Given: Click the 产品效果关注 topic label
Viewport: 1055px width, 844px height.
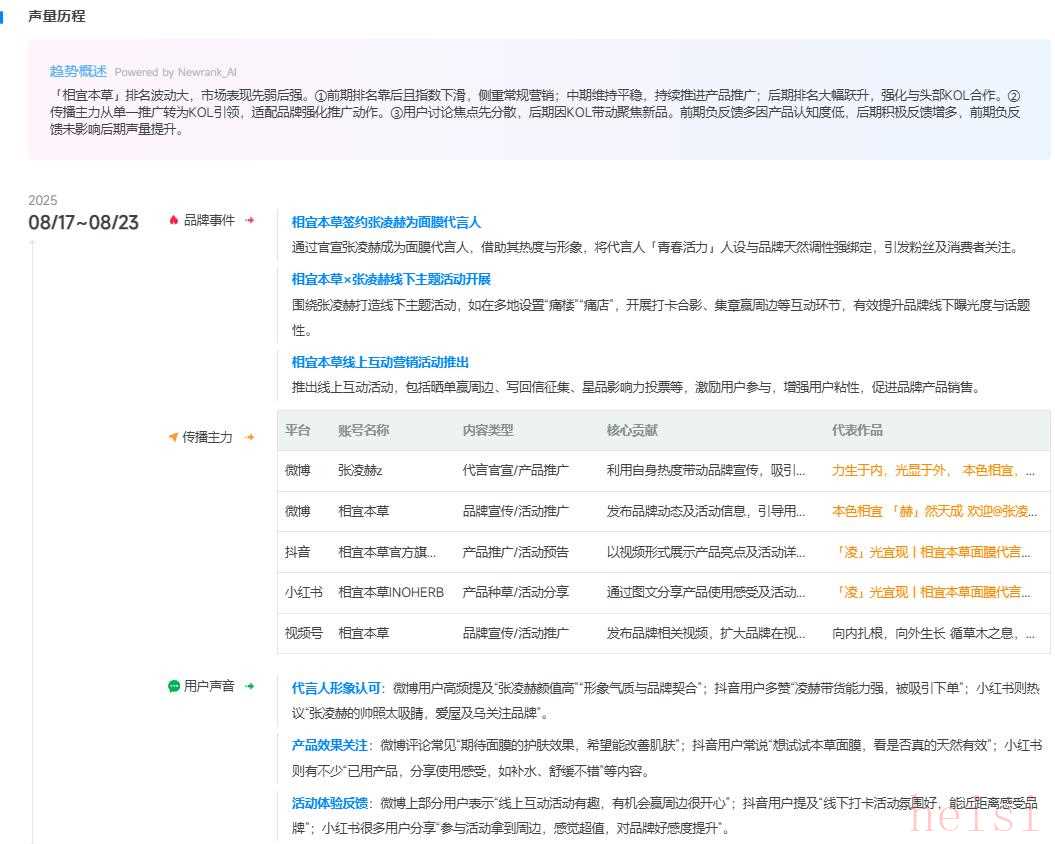Looking at the screenshot, I should point(329,745).
